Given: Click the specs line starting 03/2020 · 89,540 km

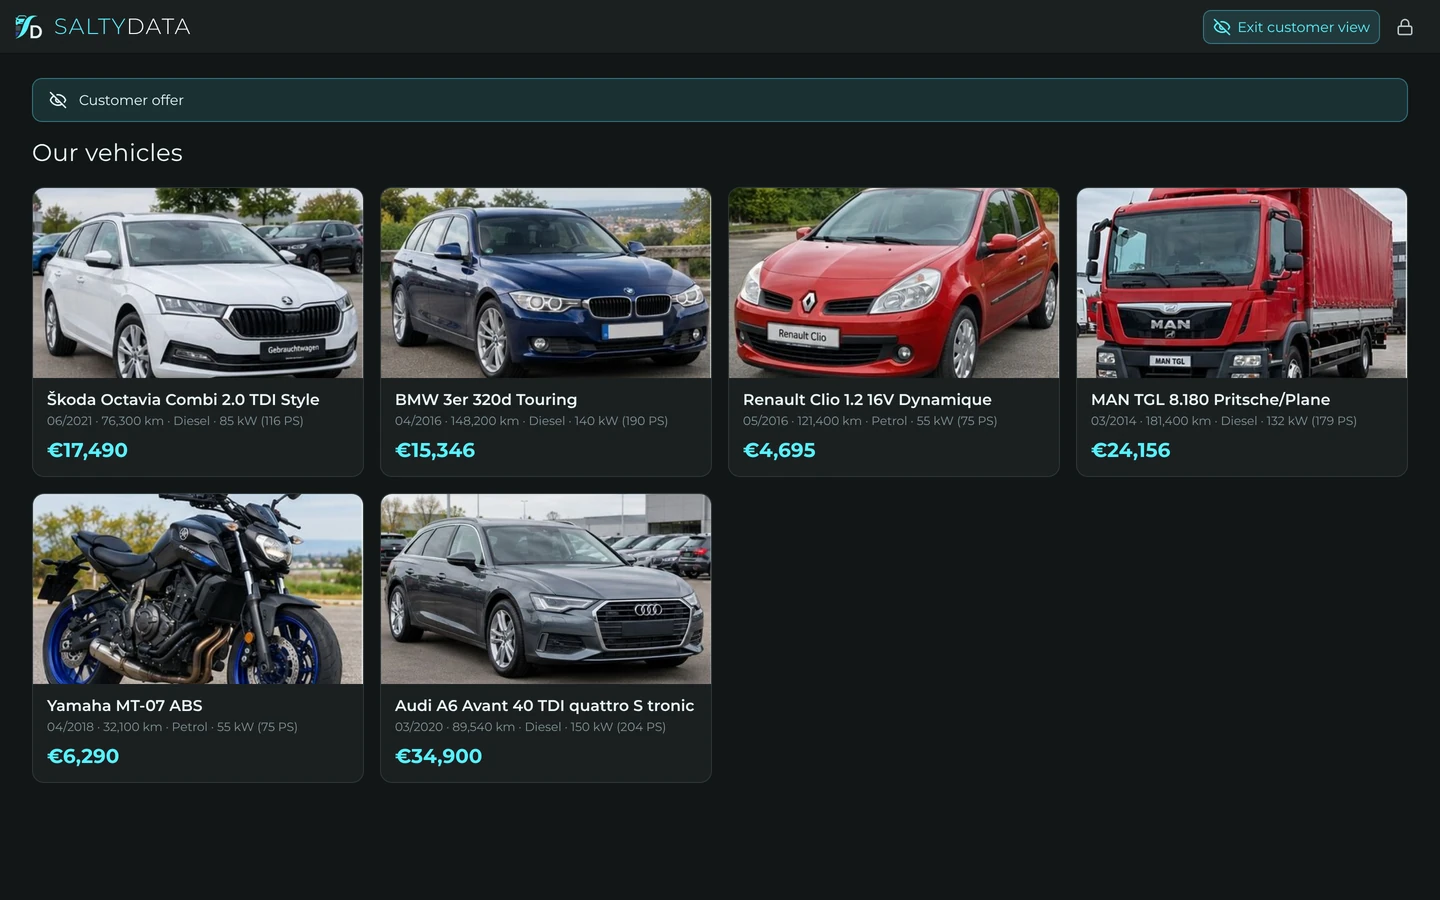Looking at the screenshot, I should (x=530, y=727).
